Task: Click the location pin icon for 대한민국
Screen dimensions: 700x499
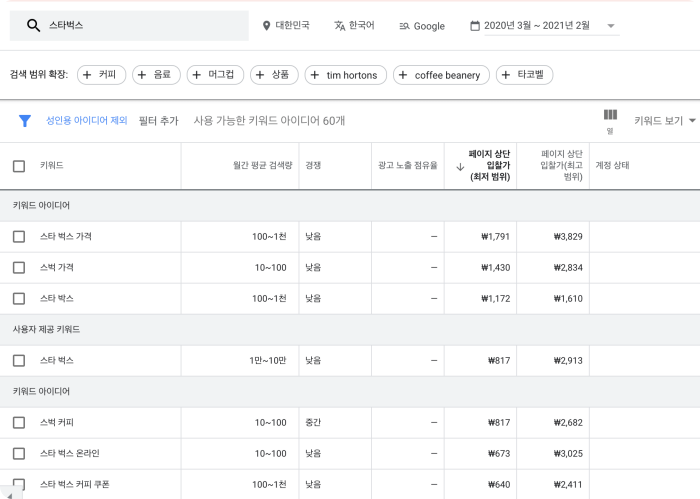Action: [x=267, y=26]
